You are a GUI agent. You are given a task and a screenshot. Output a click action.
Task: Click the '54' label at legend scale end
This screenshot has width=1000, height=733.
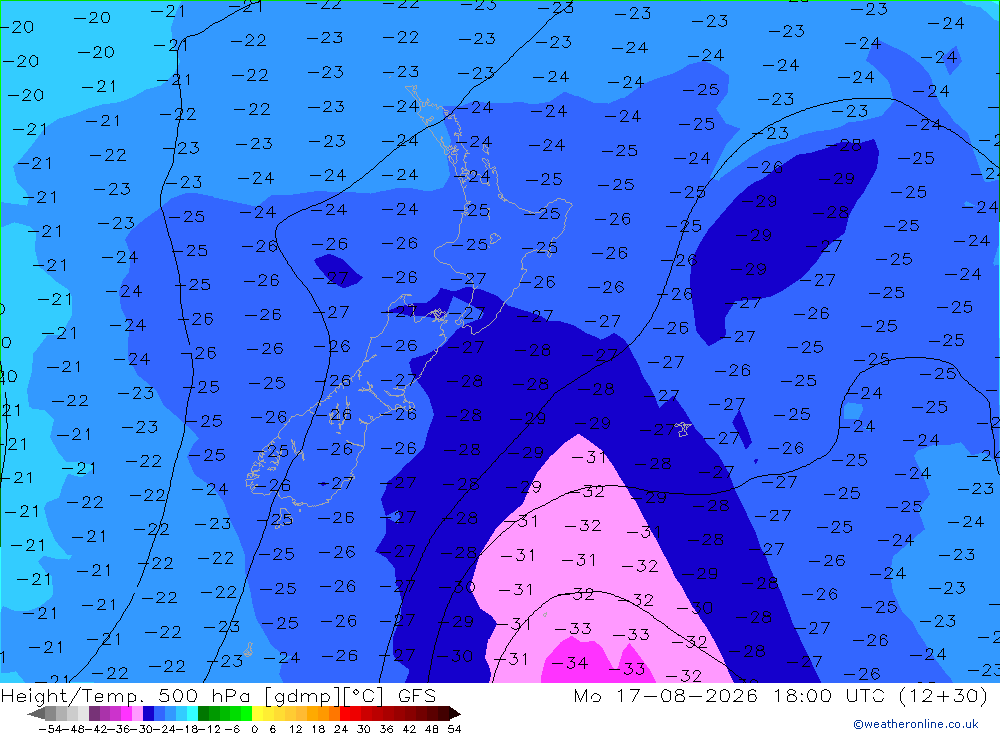point(455,729)
